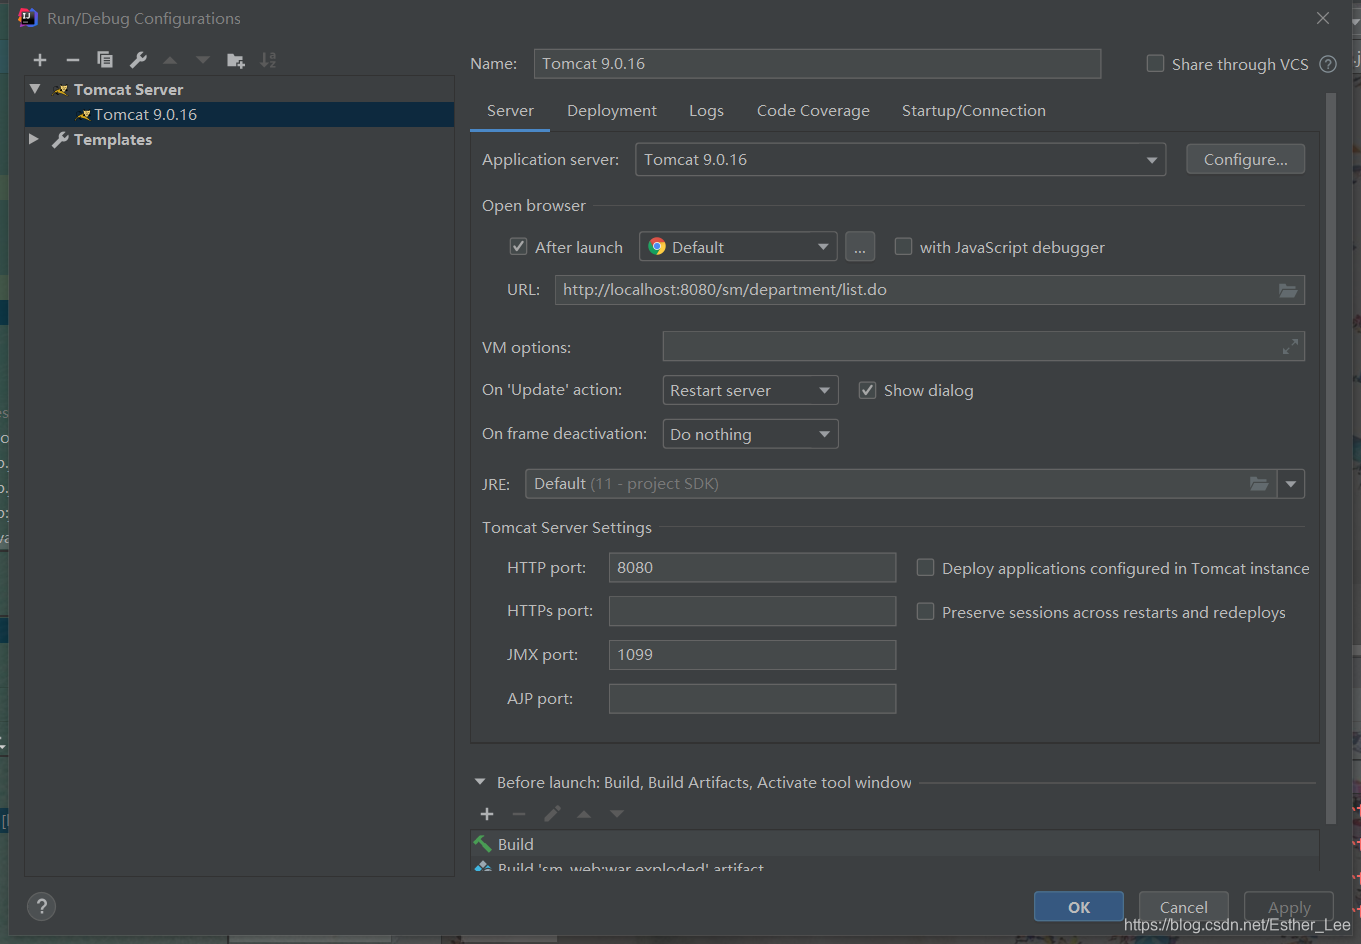Select the Templates tree item
This screenshot has height=944, width=1361.
pyautogui.click(x=239, y=139)
